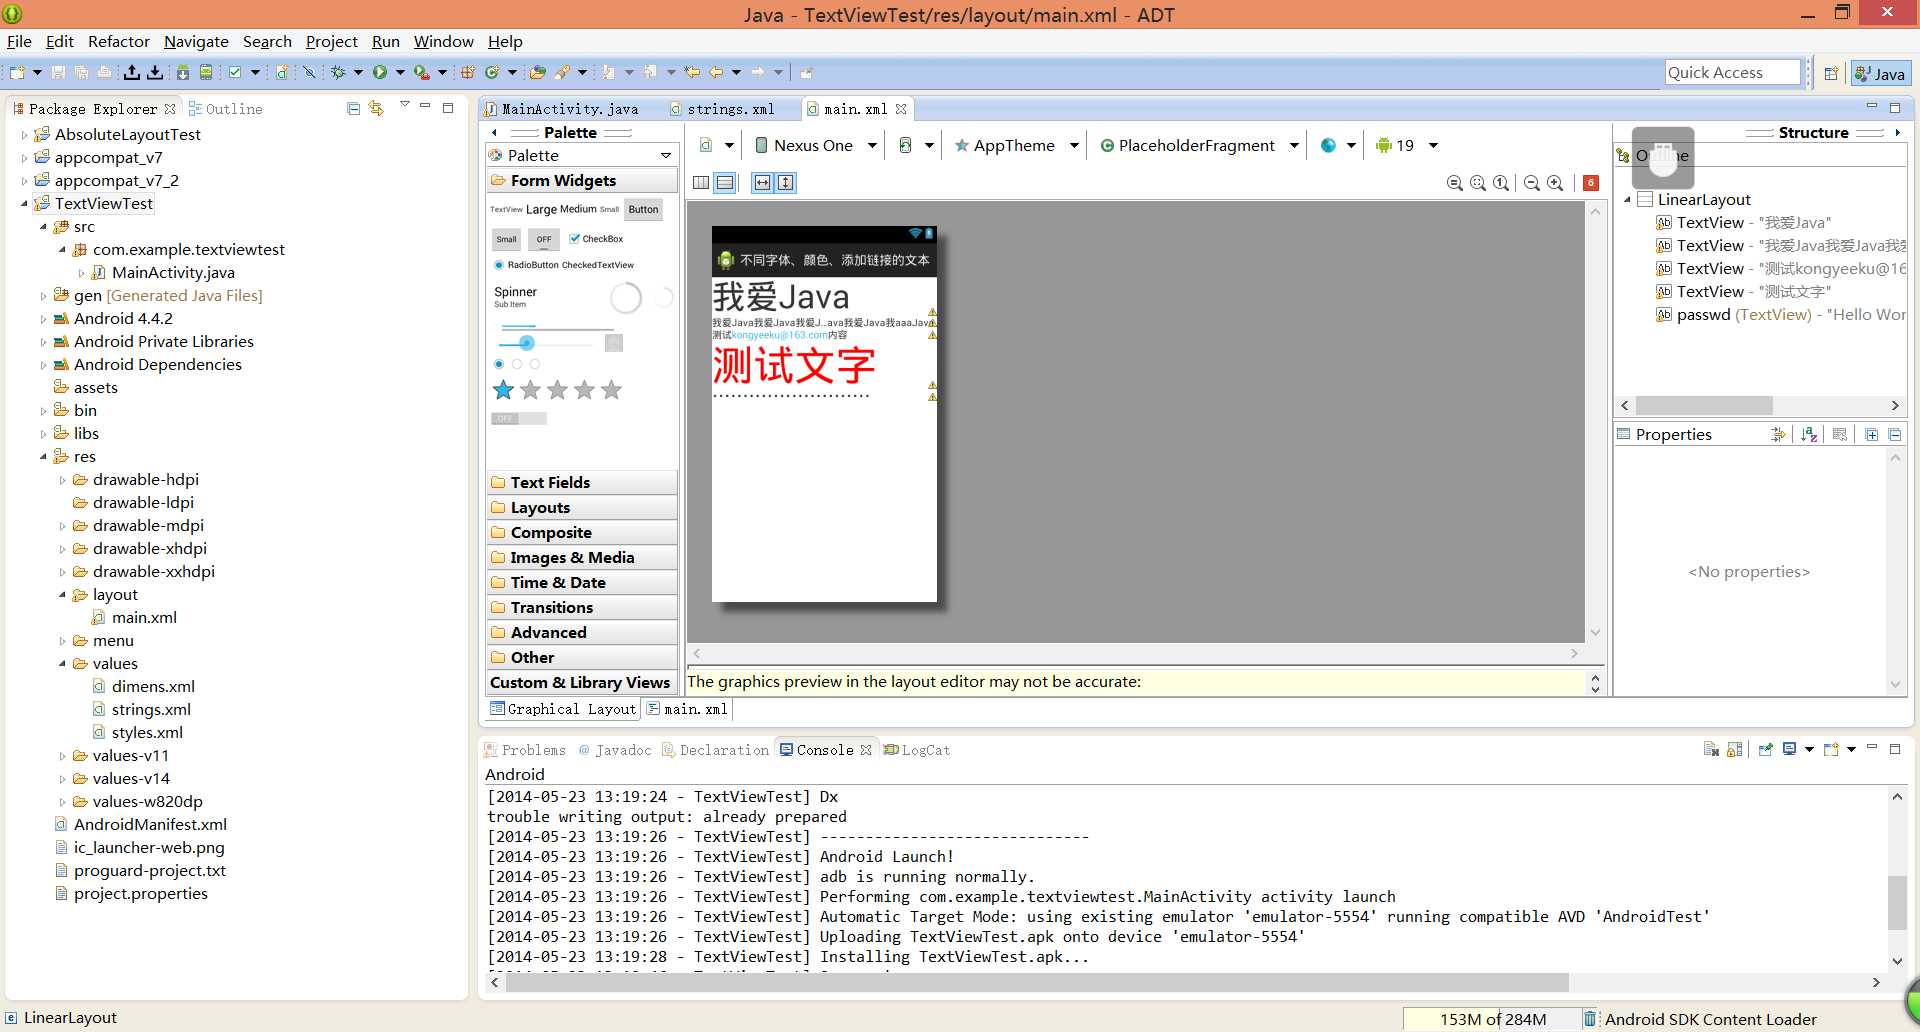Open the Refactor menu
Image resolution: width=1920 pixels, height=1032 pixels.
point(118,41)
